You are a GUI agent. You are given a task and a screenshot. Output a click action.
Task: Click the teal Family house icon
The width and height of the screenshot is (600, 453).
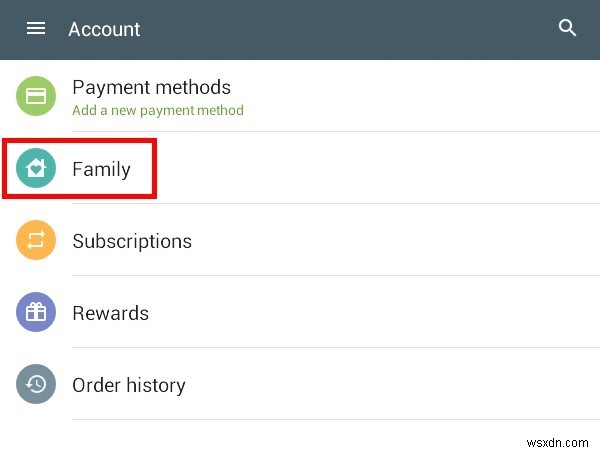36,169
